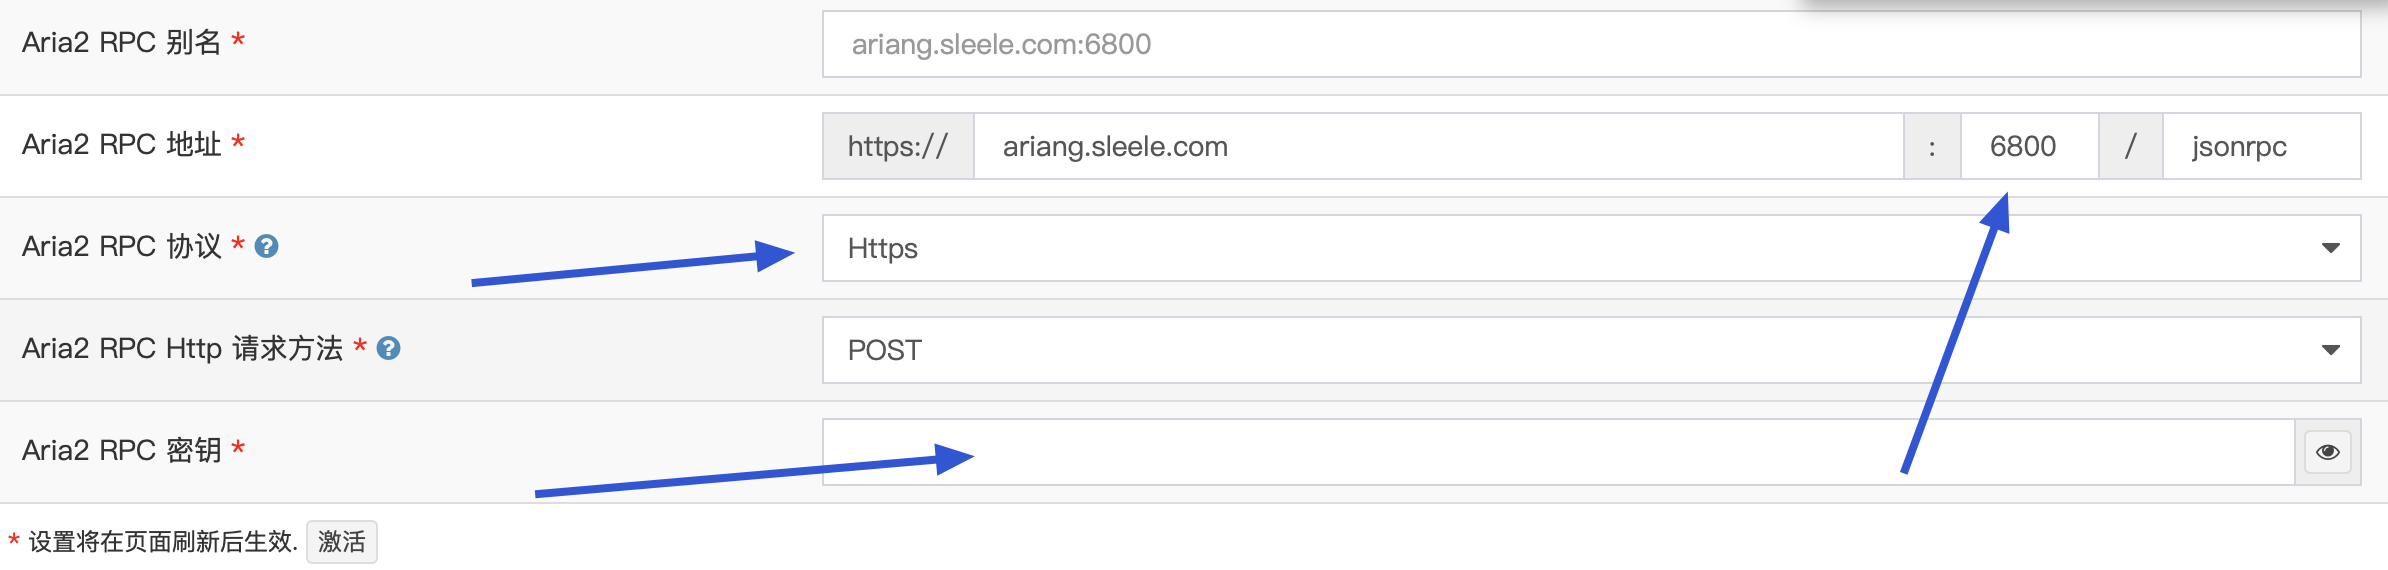Click the https:// prefix box
2388x570 pixels.
[x=897, y=146]
